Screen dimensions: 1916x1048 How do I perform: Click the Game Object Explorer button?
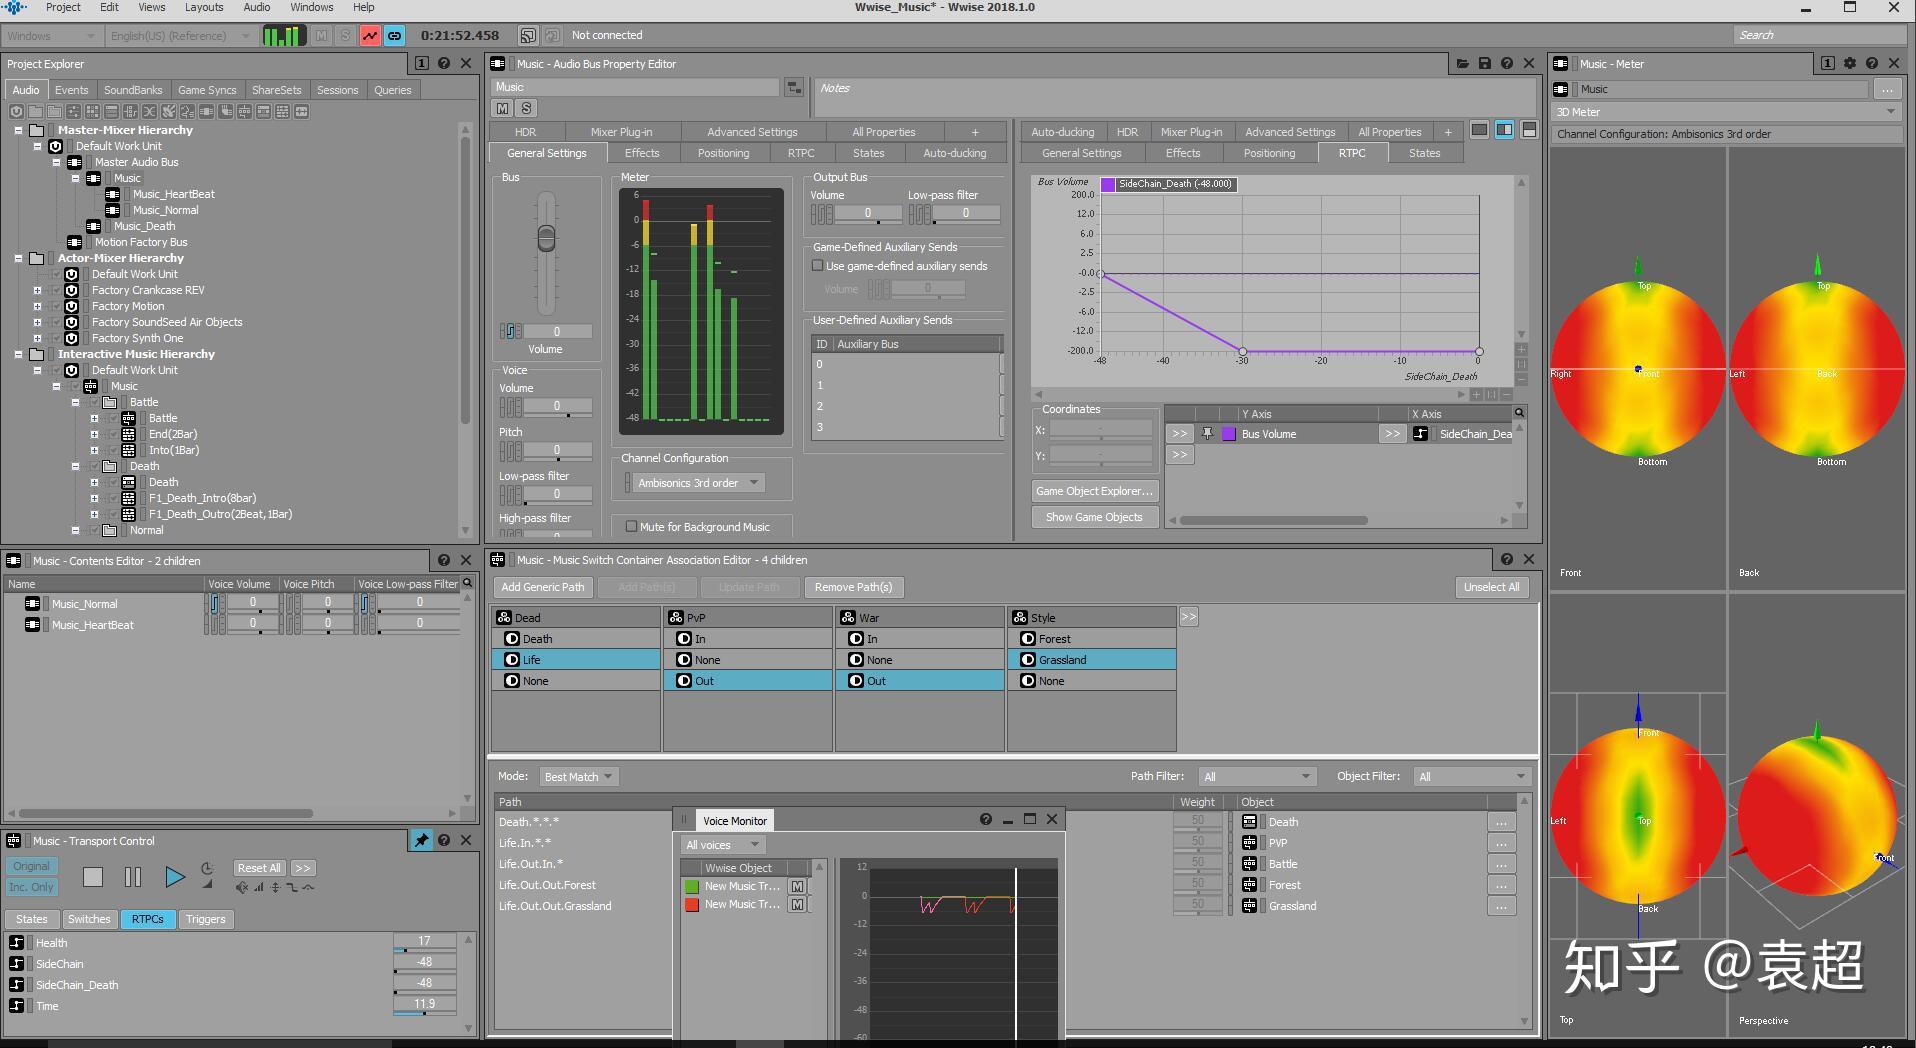[1095, 491]
